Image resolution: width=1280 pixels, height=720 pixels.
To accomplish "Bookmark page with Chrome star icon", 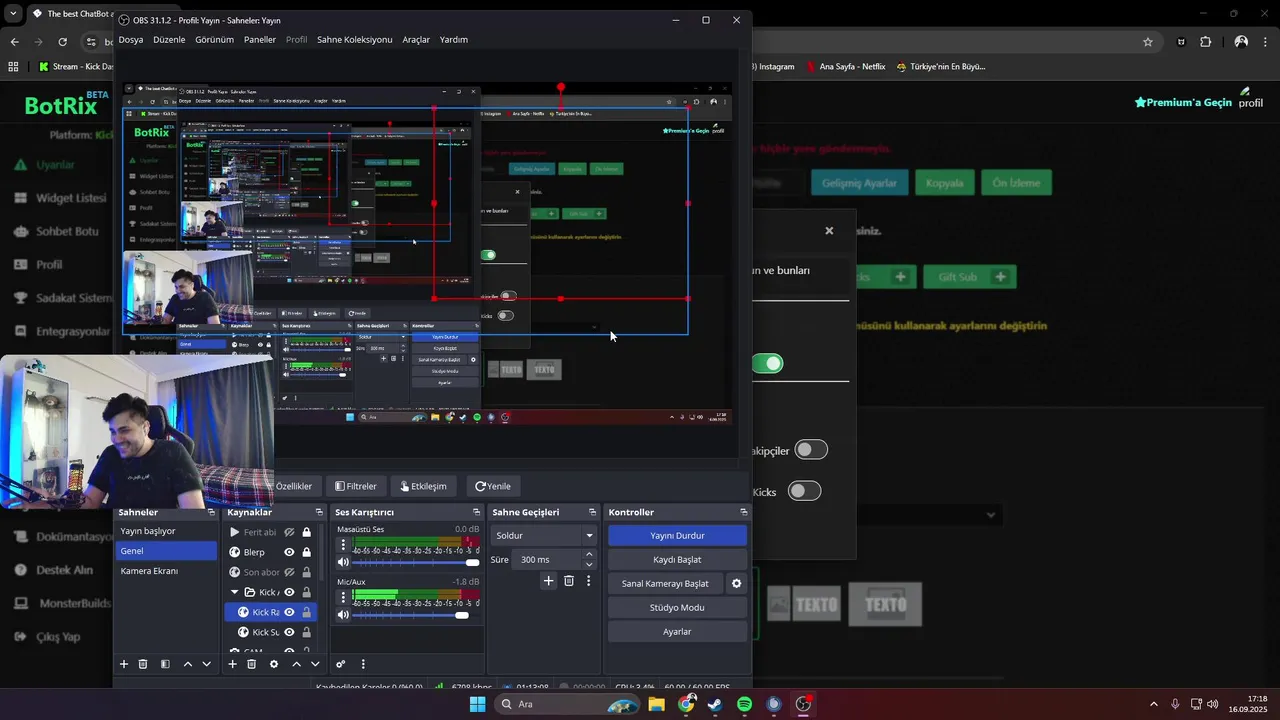I will (1148, 42).
